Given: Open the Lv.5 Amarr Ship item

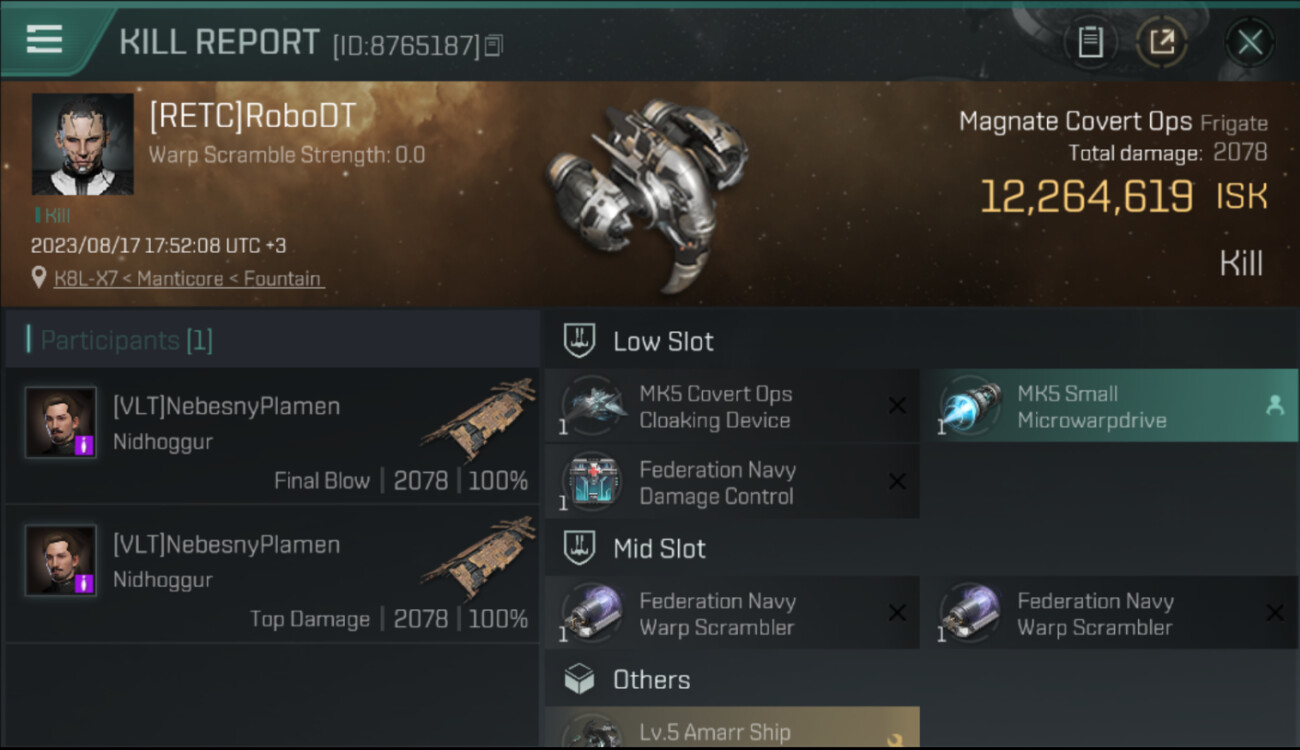Looking at the screenshot, I should [732, 728].
